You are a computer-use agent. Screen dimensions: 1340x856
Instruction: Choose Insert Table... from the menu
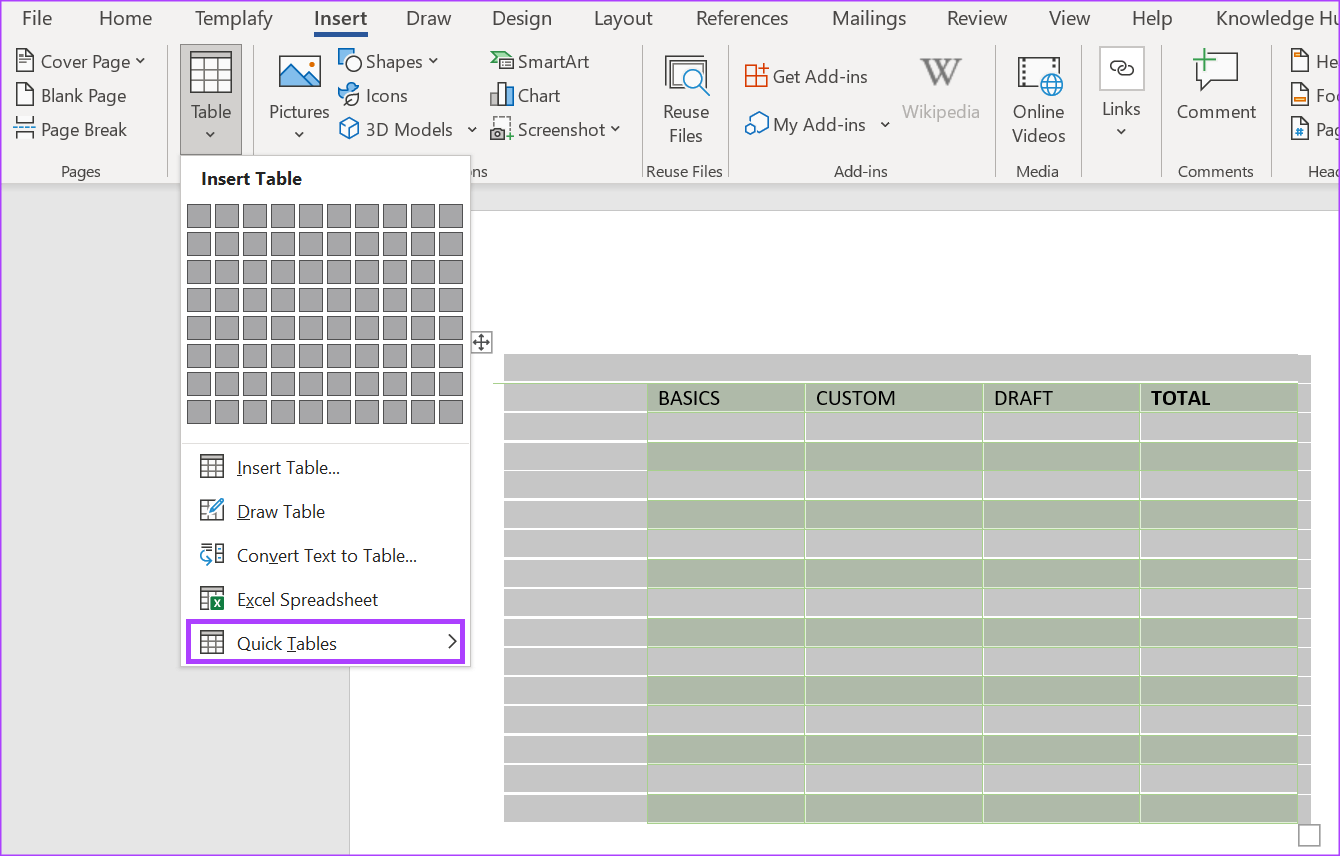tap(288, 468)
